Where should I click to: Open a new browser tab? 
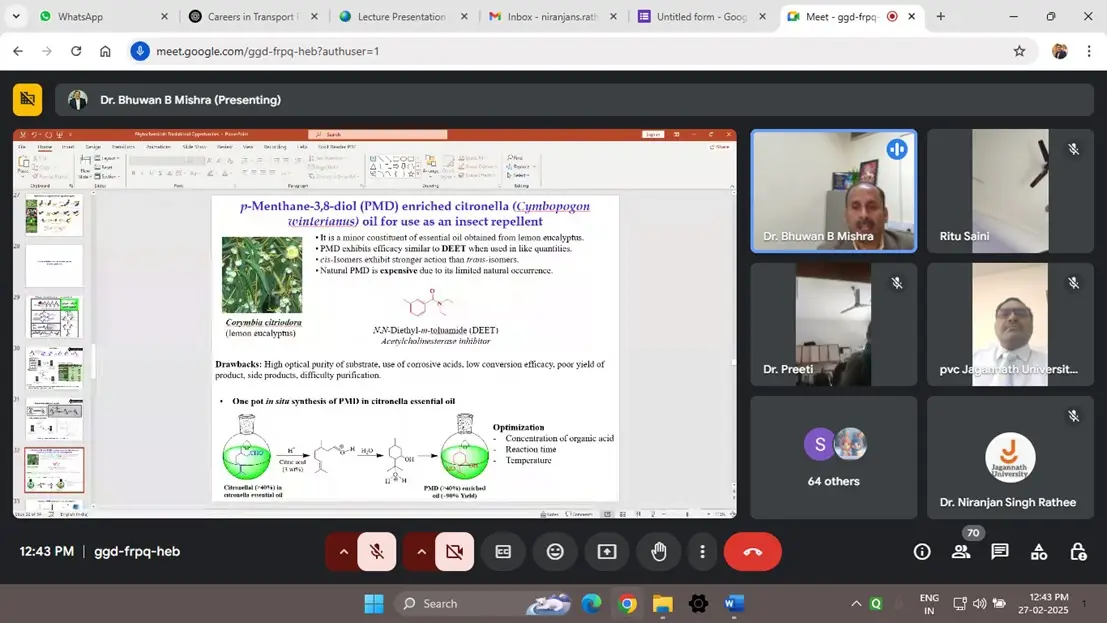940,16
